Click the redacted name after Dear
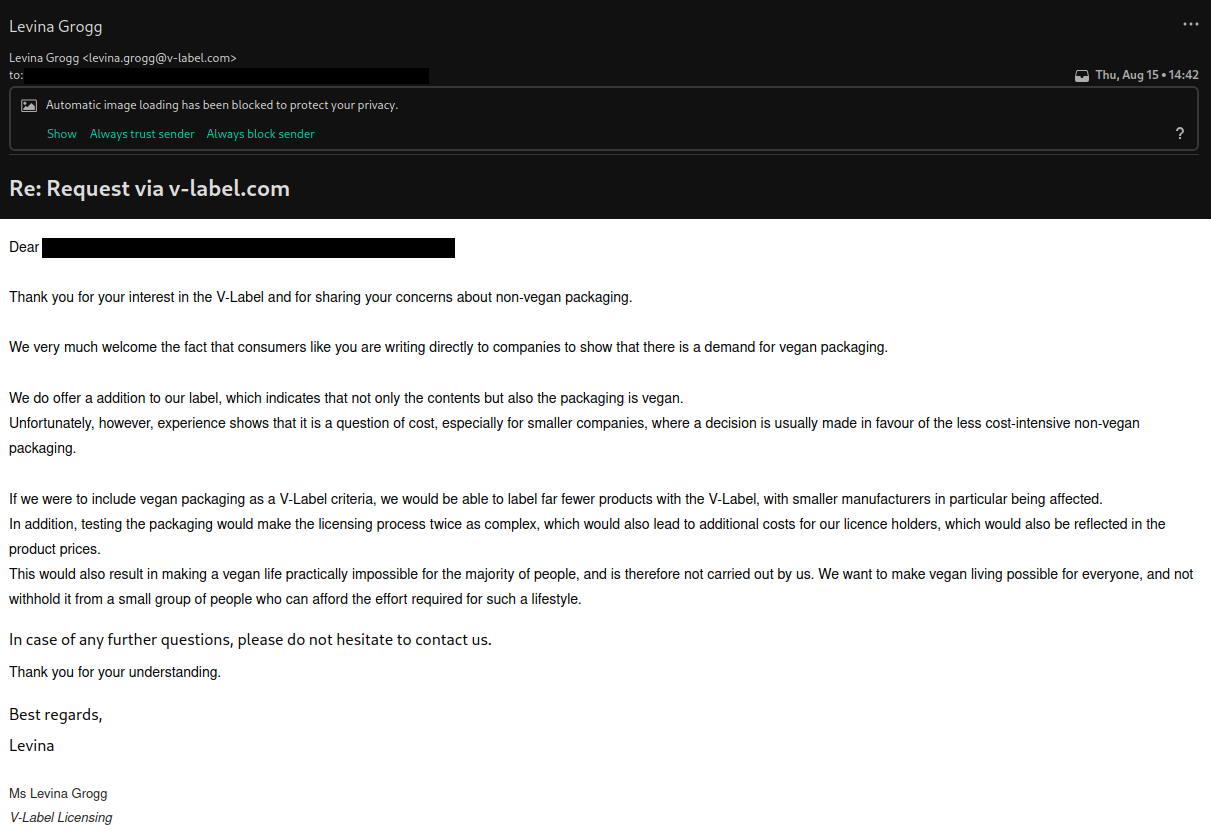 249,248
